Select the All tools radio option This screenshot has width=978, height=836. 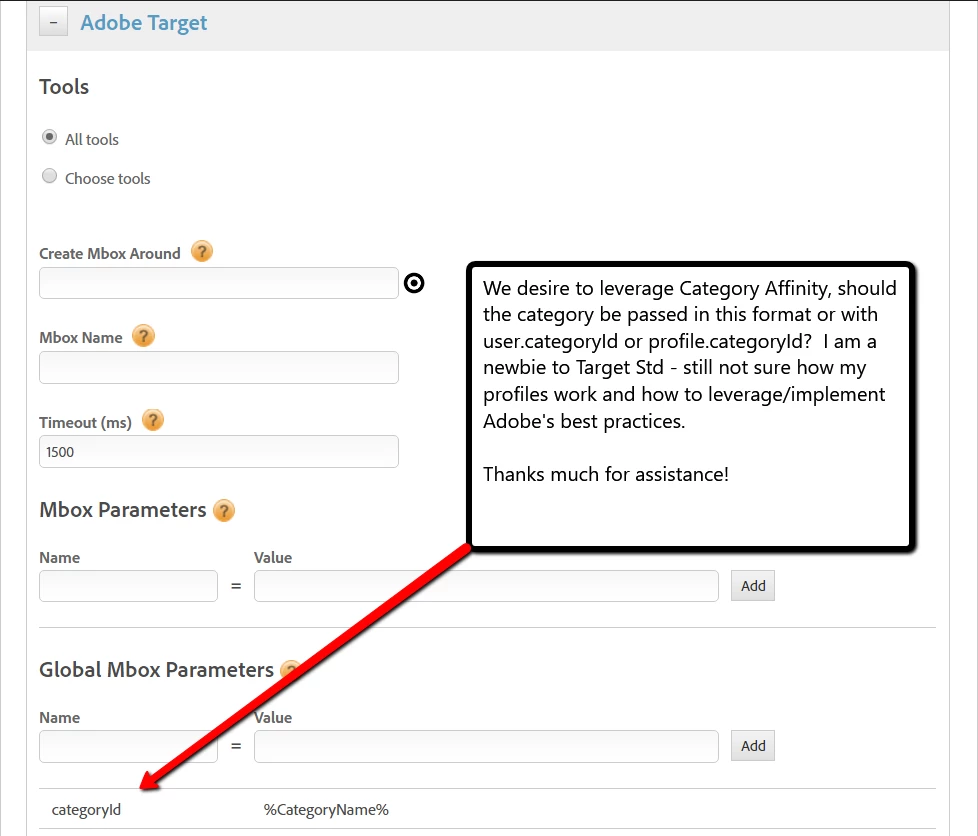49,137
